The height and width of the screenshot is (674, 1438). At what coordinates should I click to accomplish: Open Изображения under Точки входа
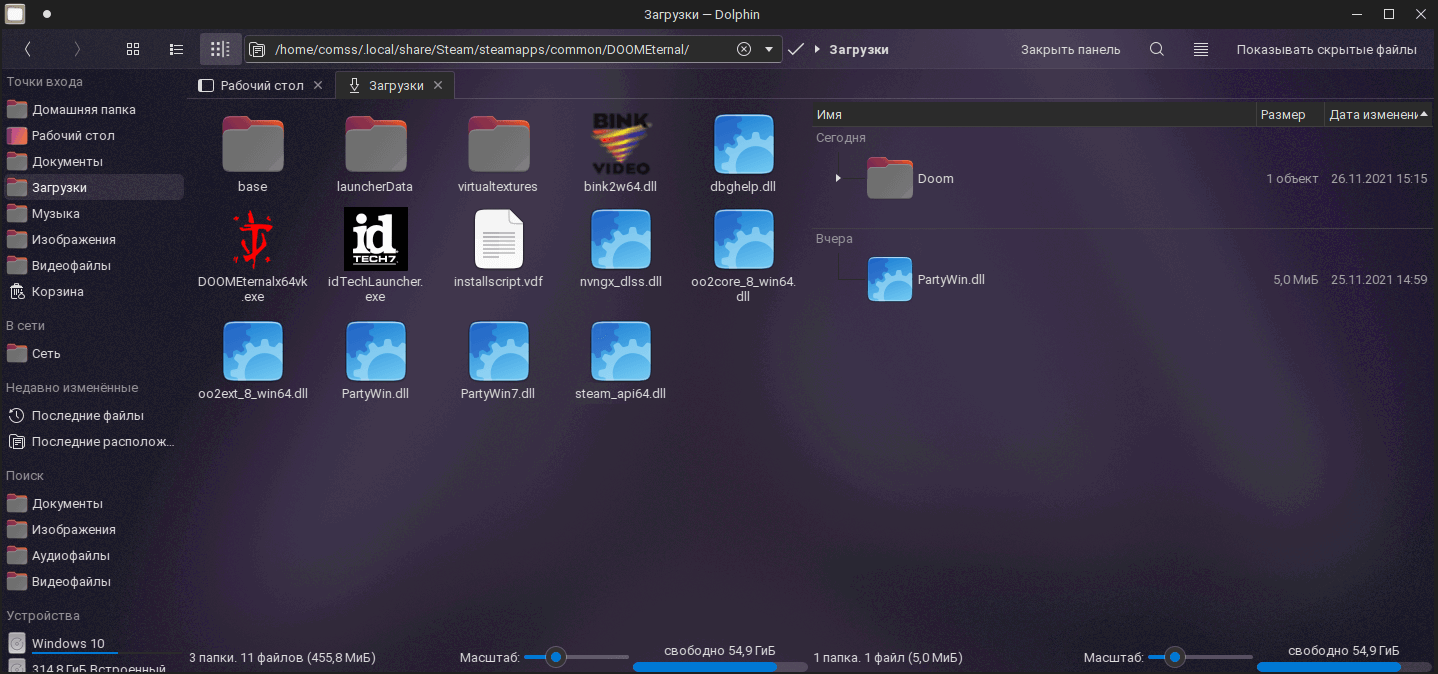click(92, 240)
